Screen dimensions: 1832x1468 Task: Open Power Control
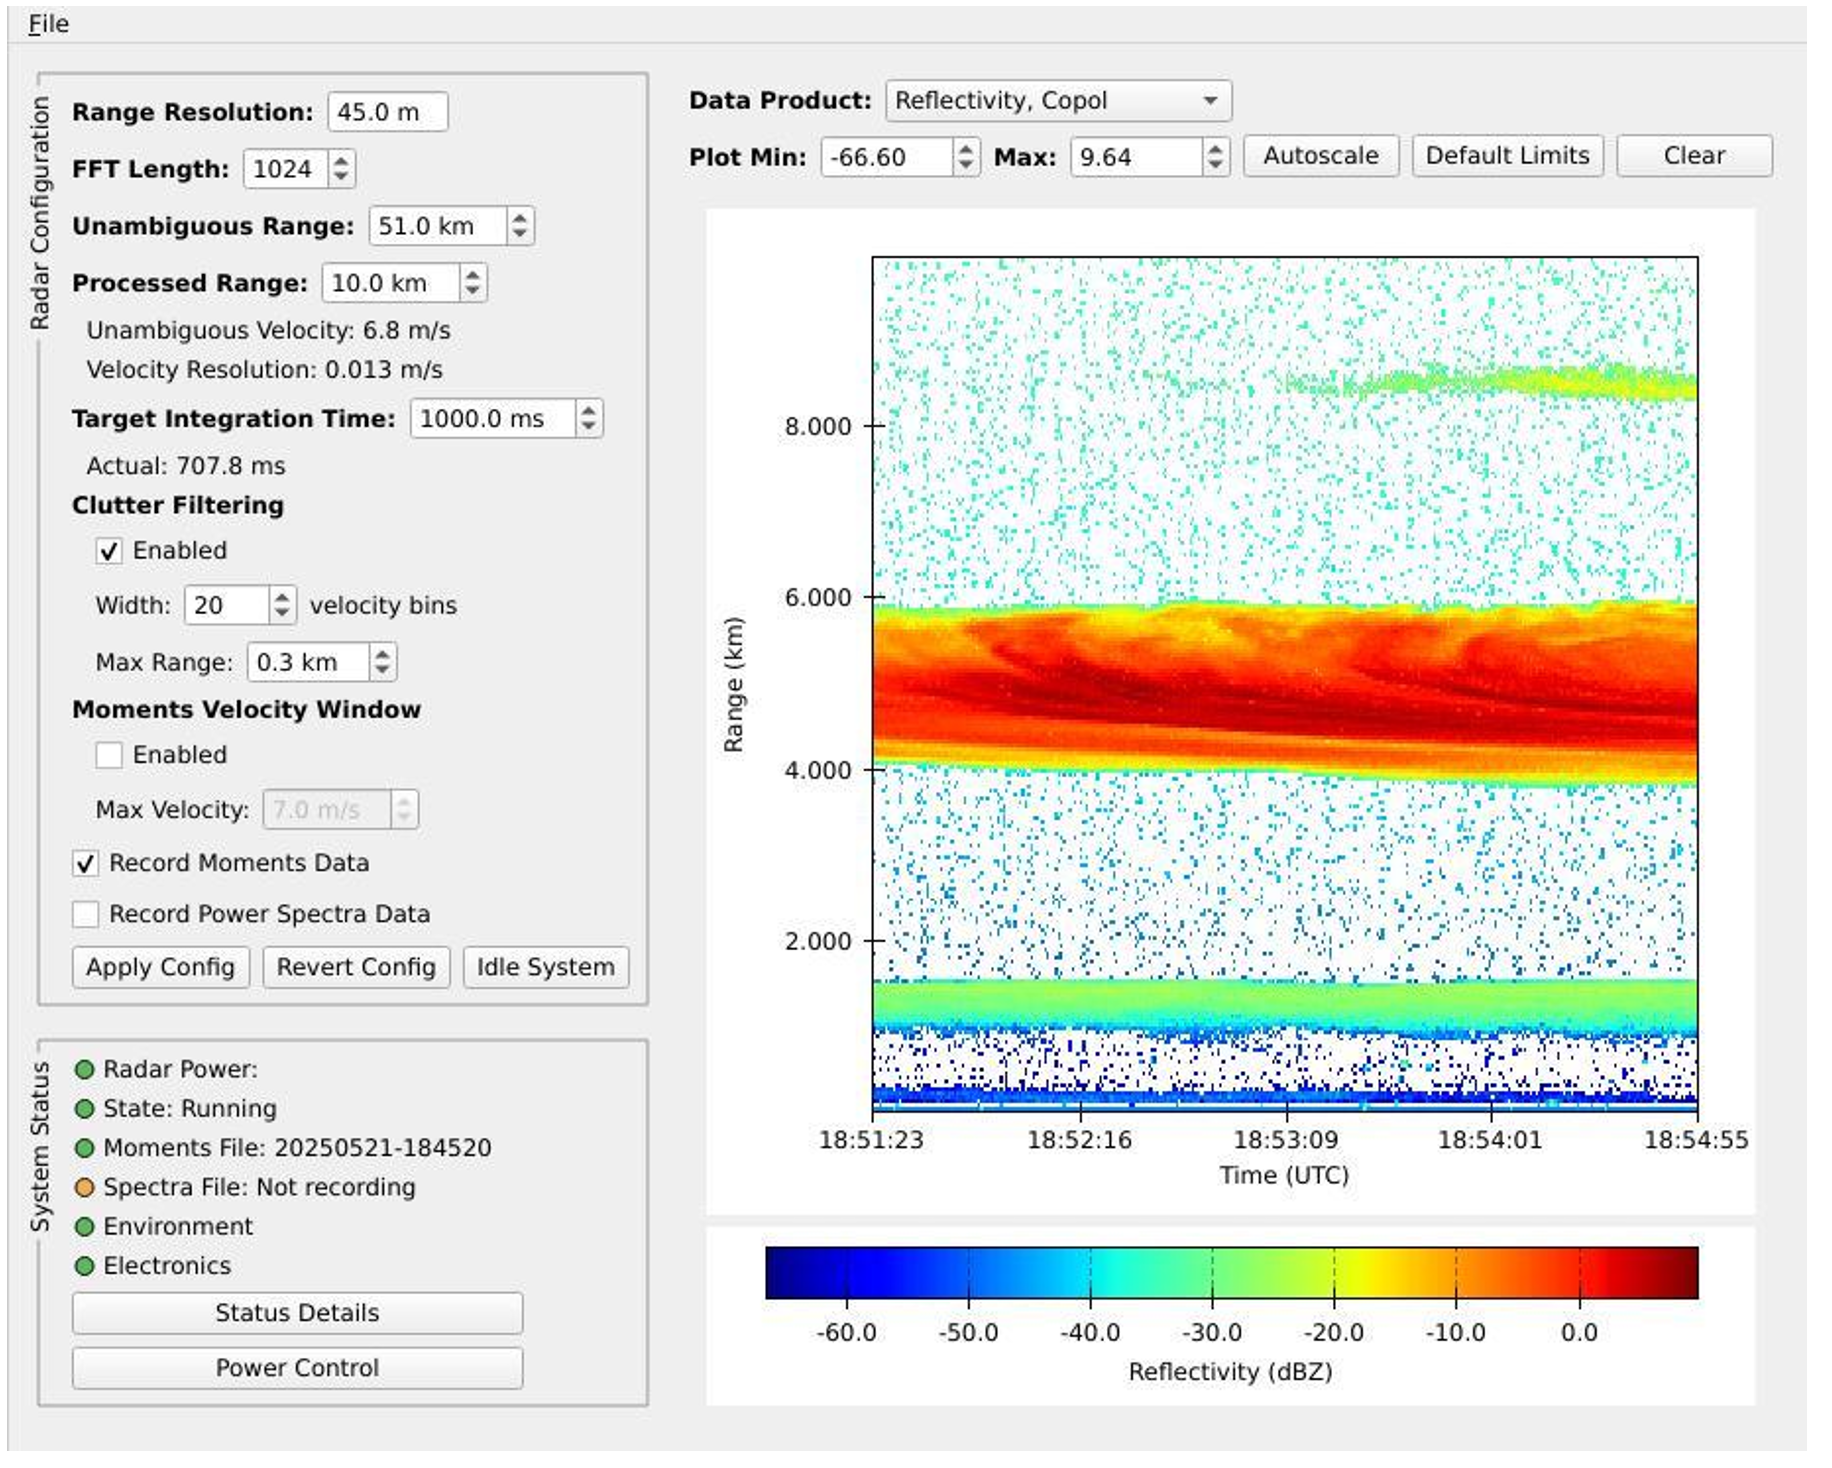[297, 1368]
